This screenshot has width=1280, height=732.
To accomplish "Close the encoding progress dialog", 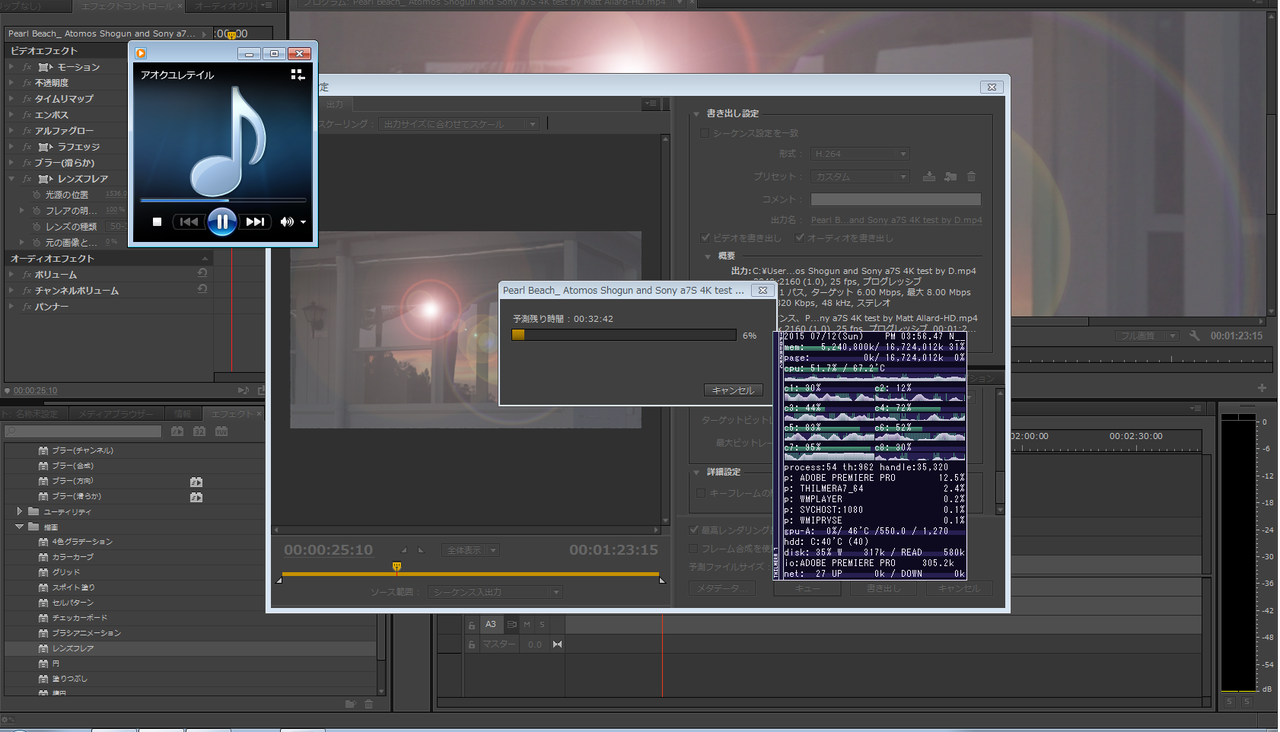I will click(761, 290).
